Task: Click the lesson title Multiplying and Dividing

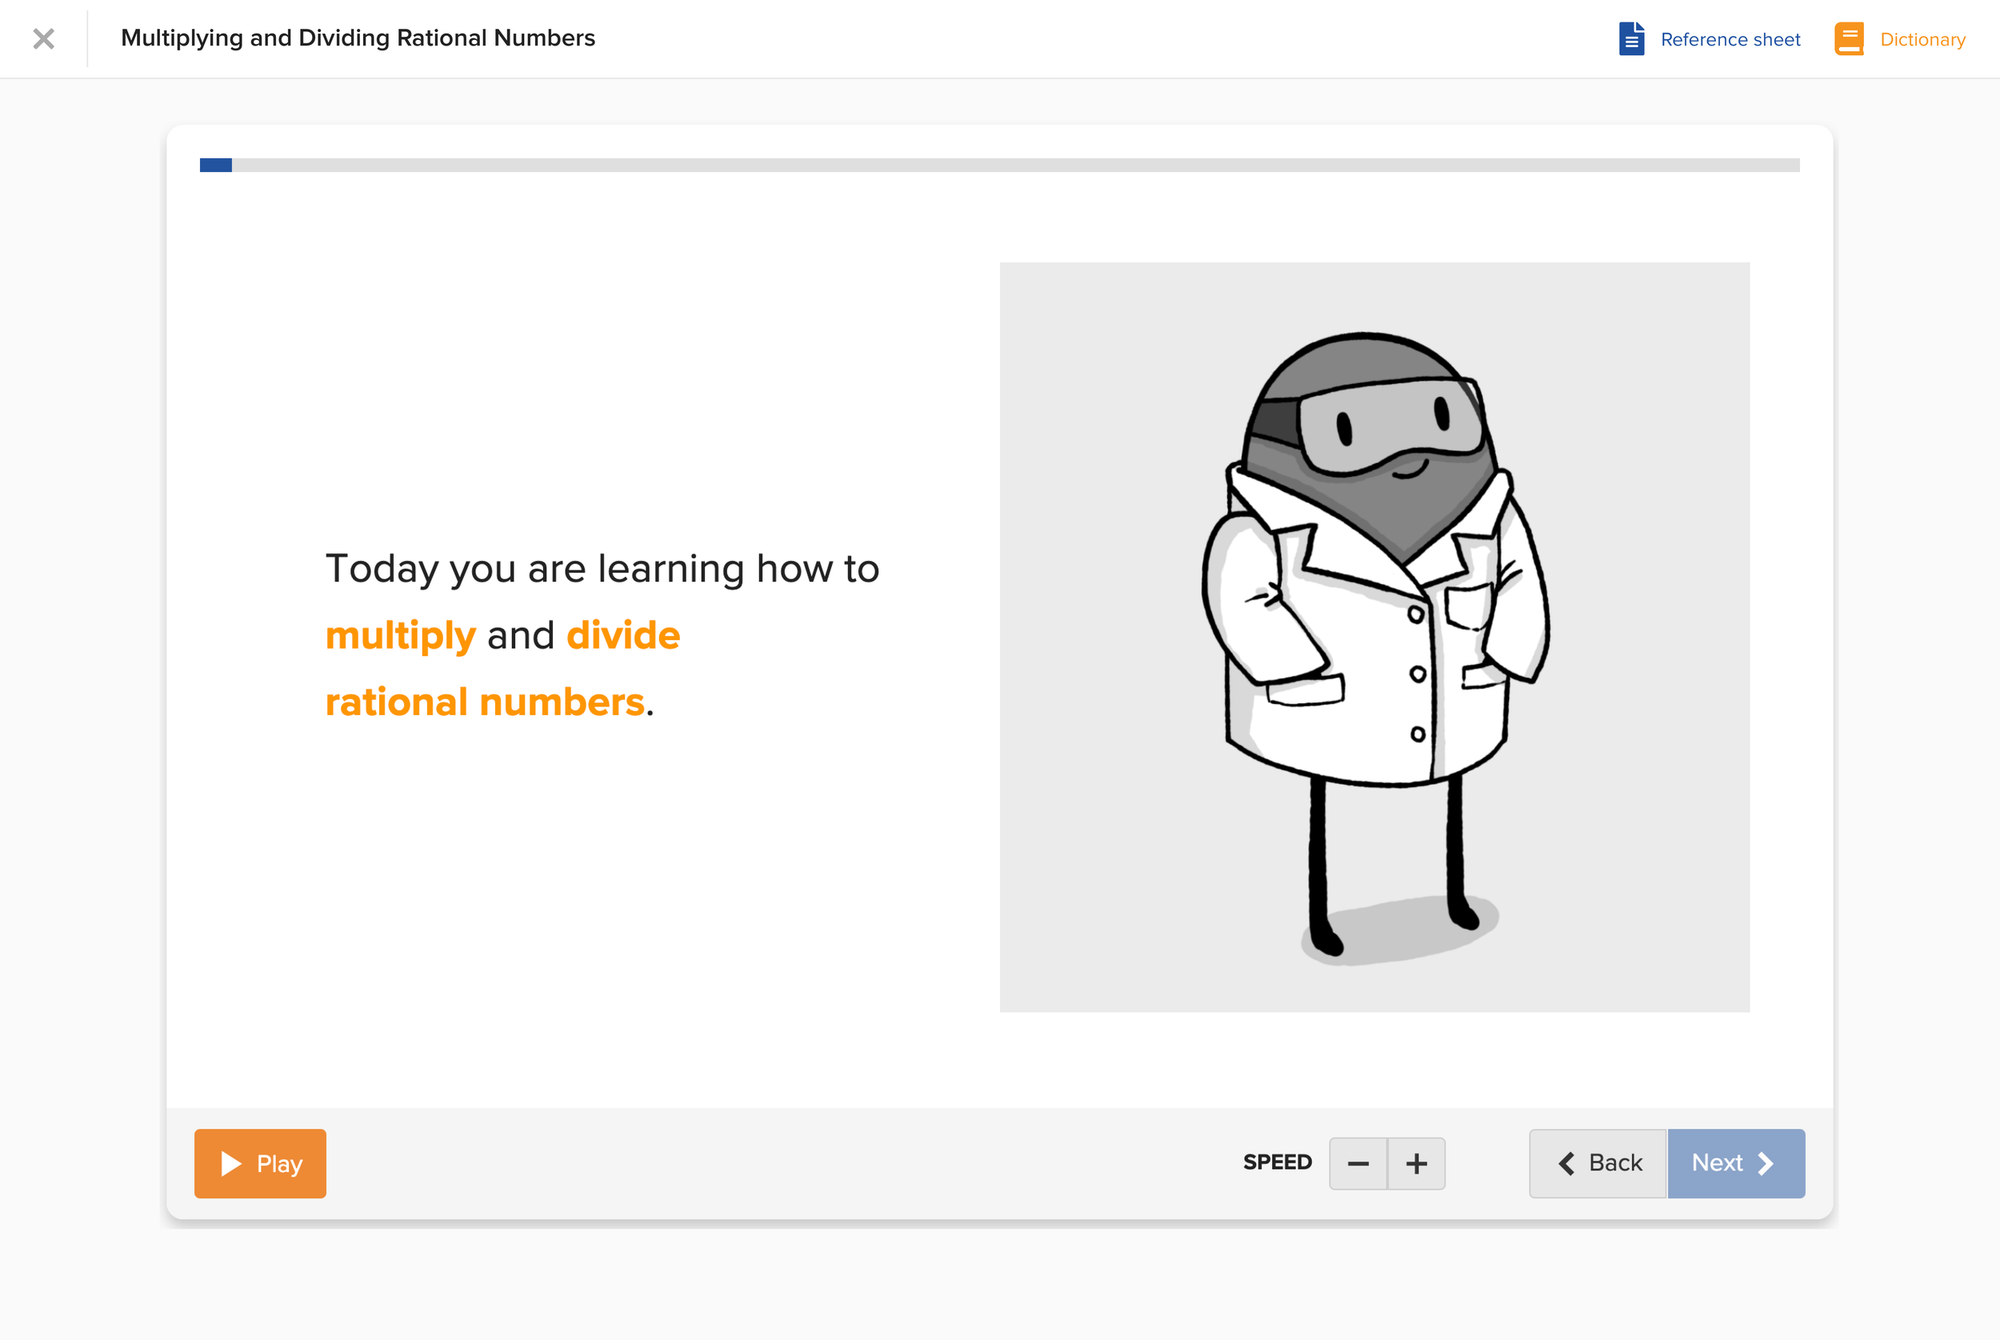Action: 357,38
